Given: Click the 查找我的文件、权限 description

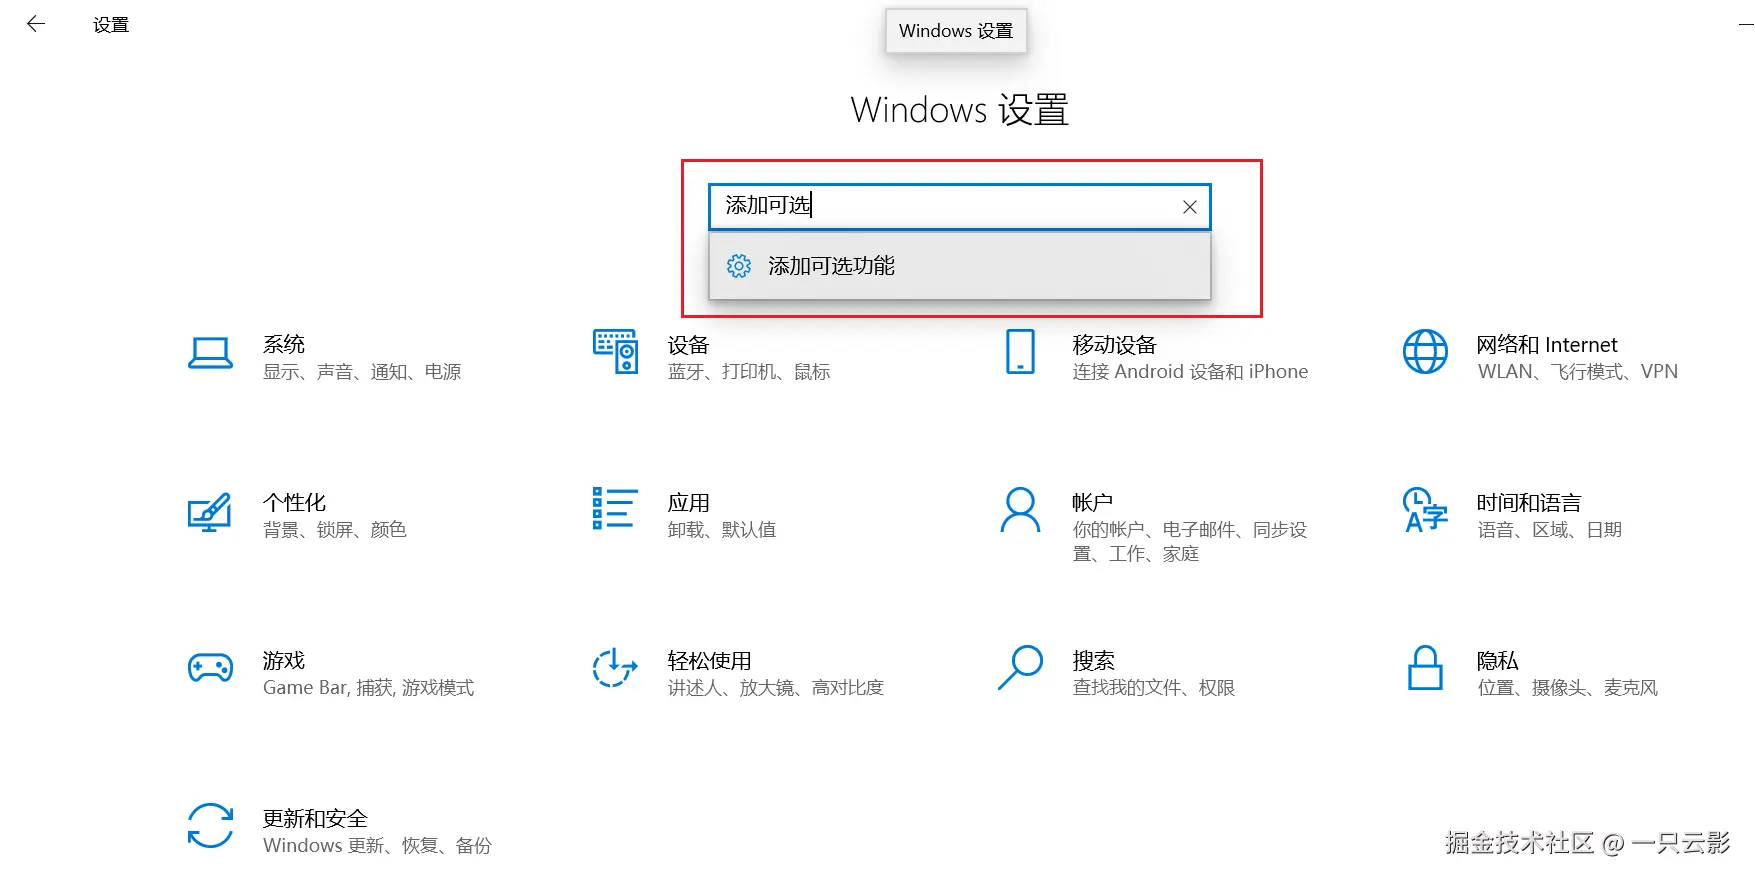Looking at the screenshot, I should click(x=1154, y=688).
